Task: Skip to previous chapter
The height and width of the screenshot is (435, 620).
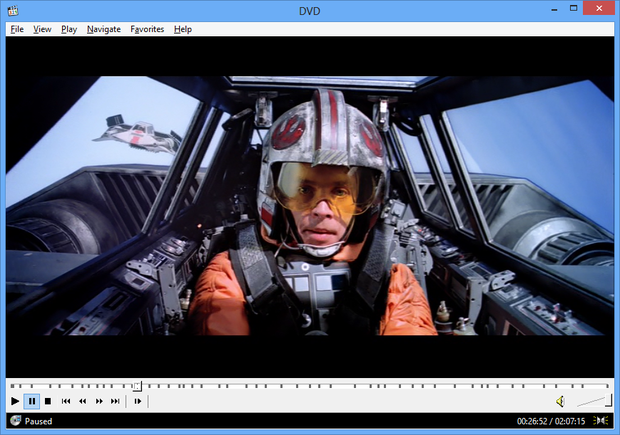Action: 66,401
